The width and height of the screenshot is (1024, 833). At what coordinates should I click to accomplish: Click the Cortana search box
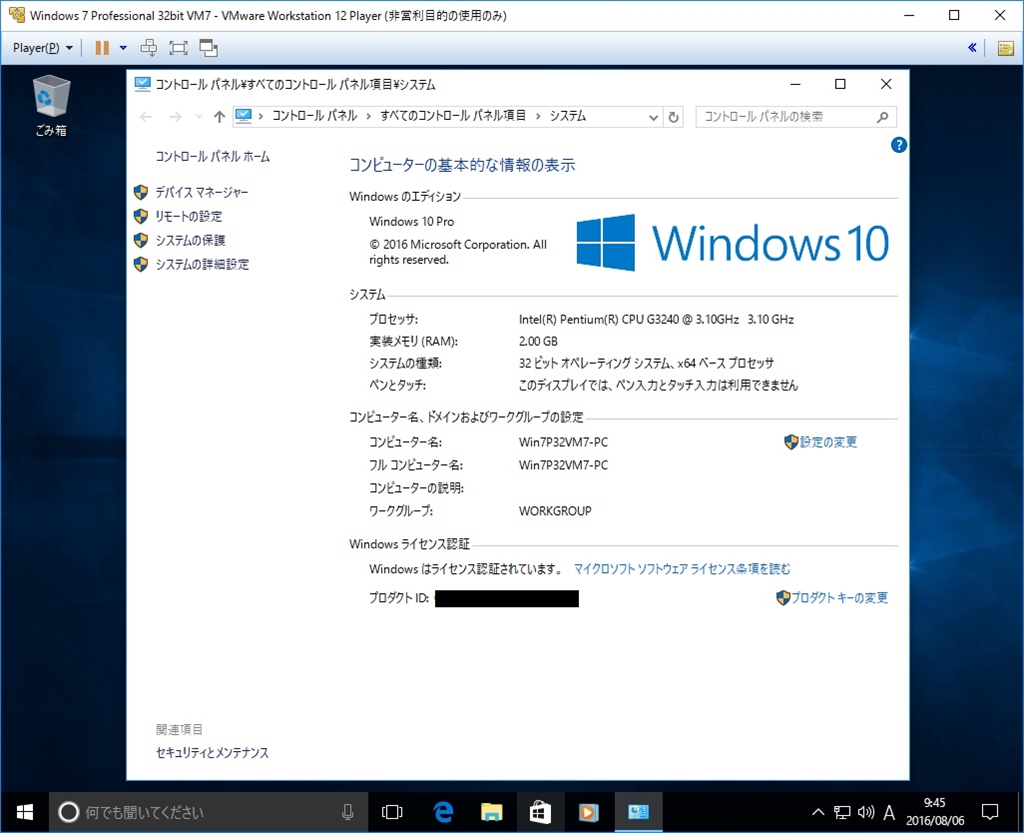208,812
